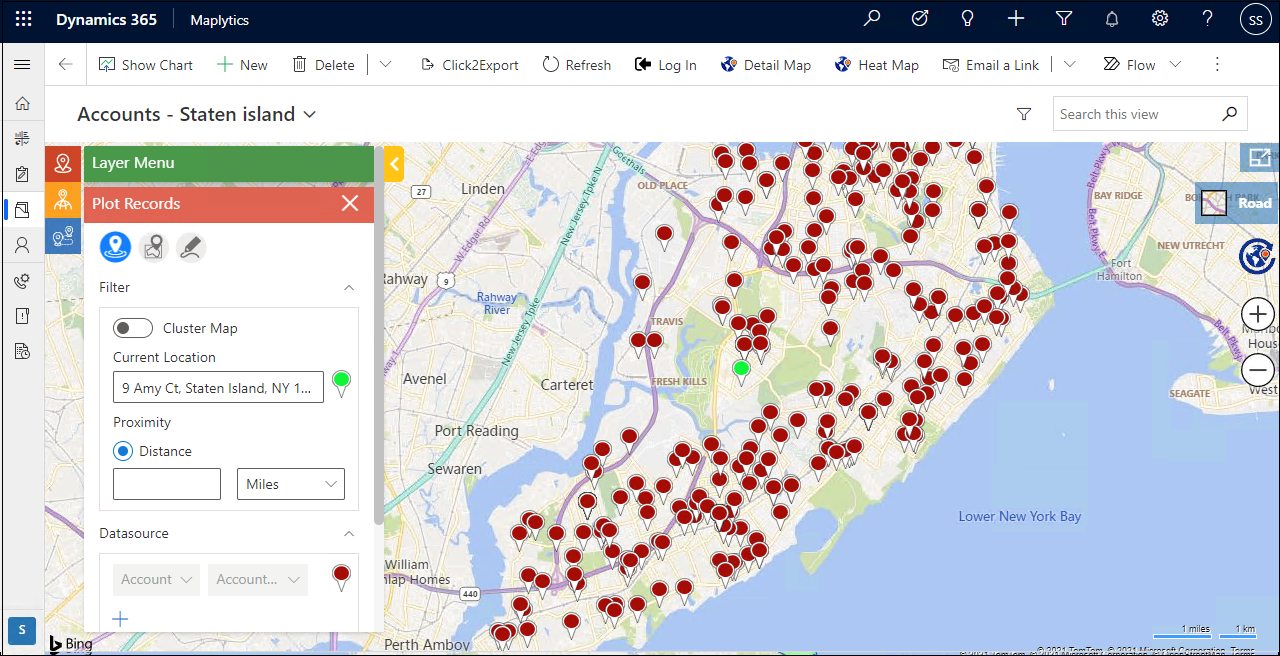1280x656 pixels.
Task: Click Refresh in the command bar
Action: click(577, 65)
